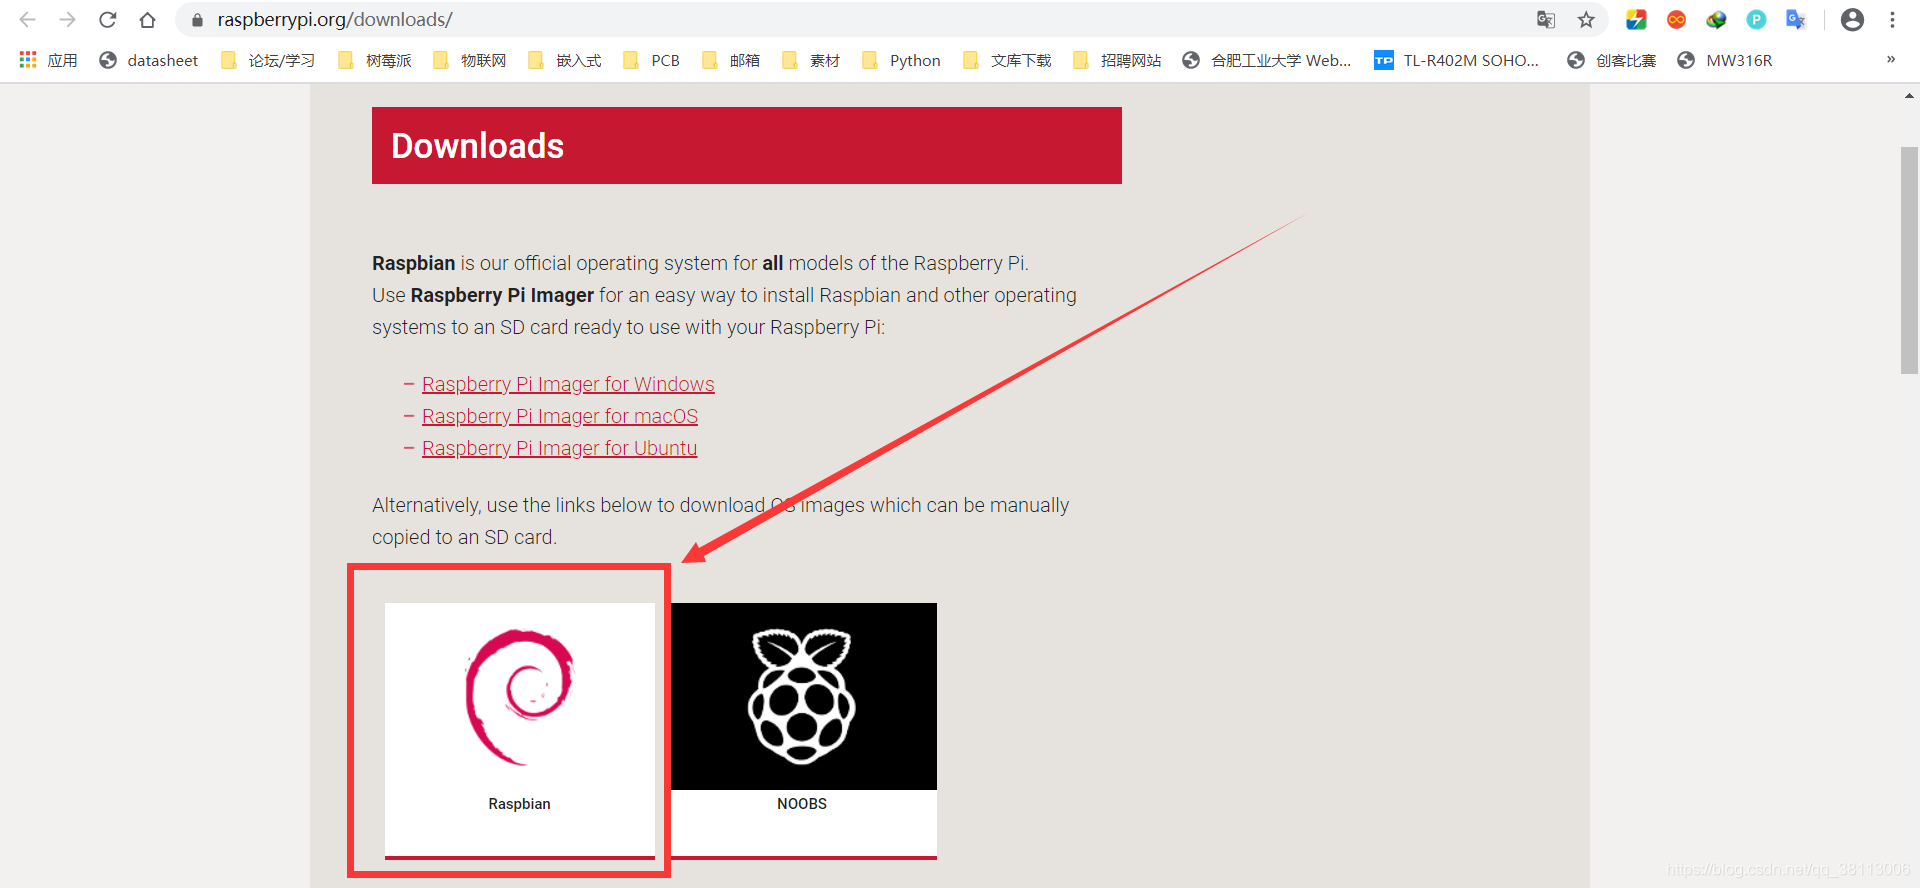Open the MW316R bookmark
Viewport: 1920px width, 888px height.
[x=1725, y=60]
